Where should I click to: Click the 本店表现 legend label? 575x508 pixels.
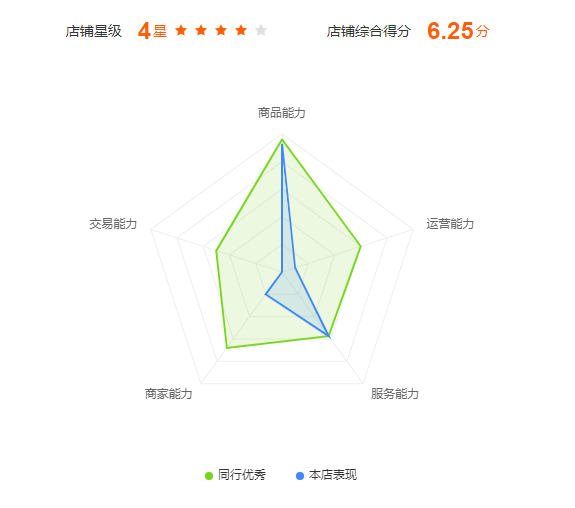tap(333, 475)
